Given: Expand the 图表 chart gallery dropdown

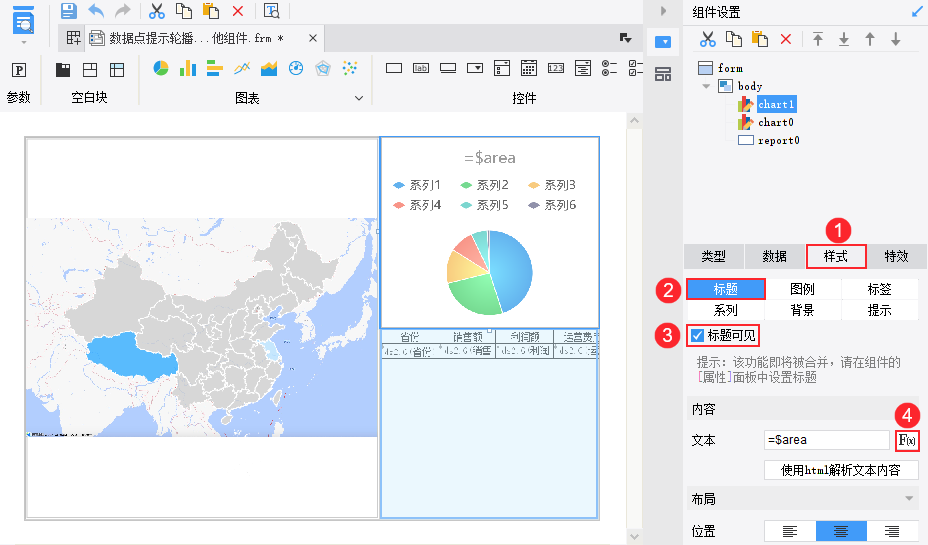Looking at the screenshot, I should click(359, 98).
